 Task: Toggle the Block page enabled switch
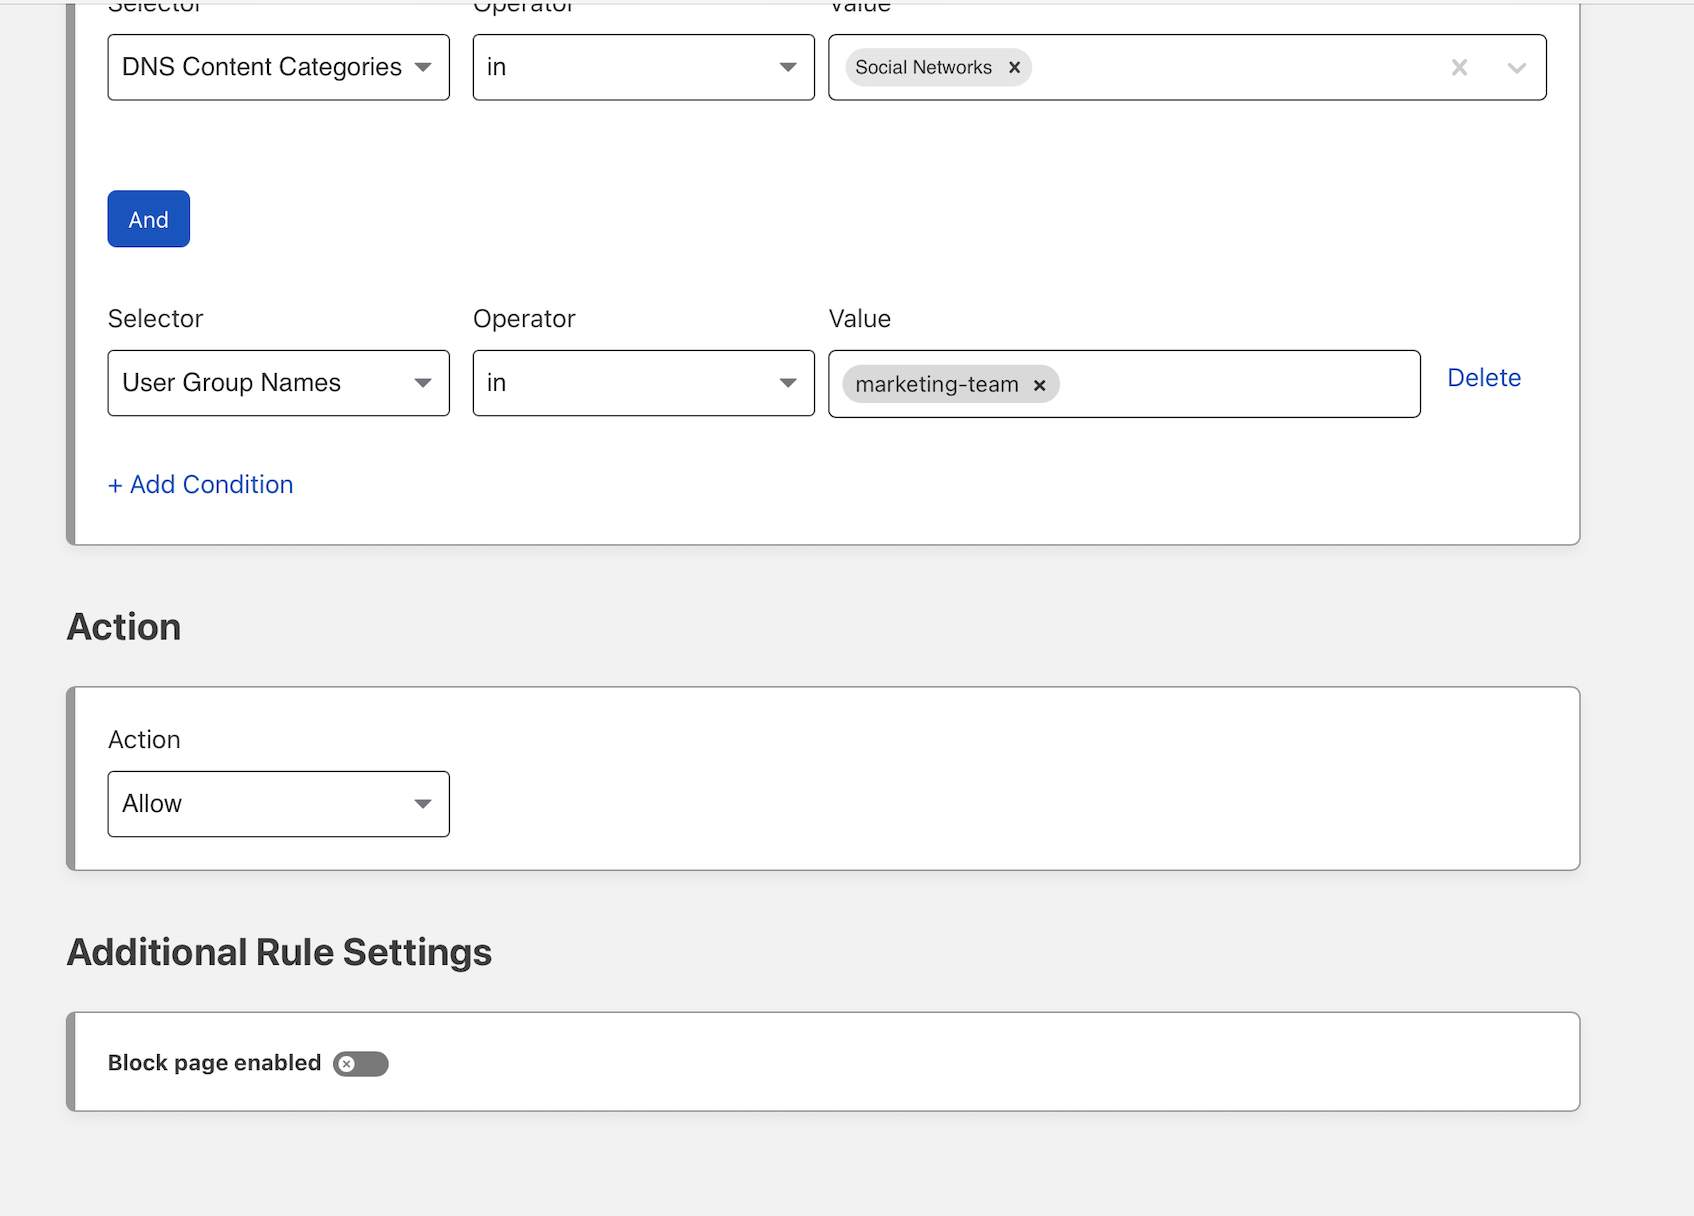pyautogui.click(x=361, y=1064)
